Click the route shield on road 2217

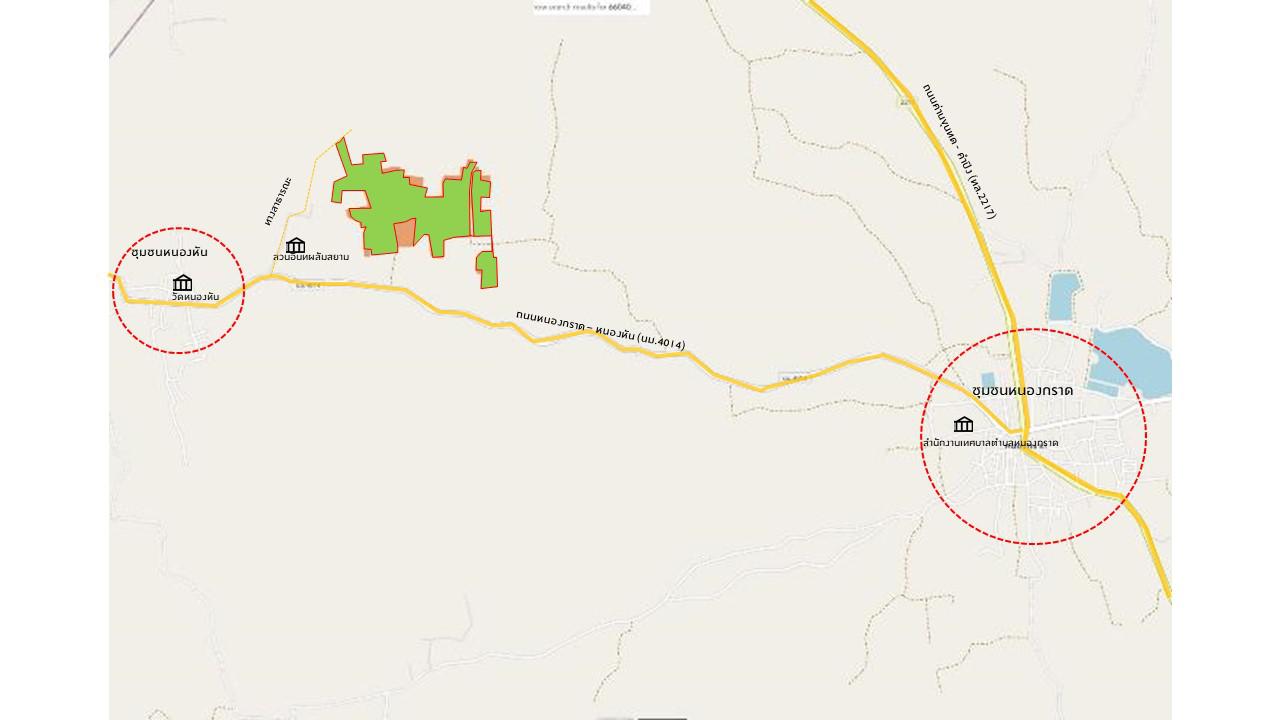[905, 101]
